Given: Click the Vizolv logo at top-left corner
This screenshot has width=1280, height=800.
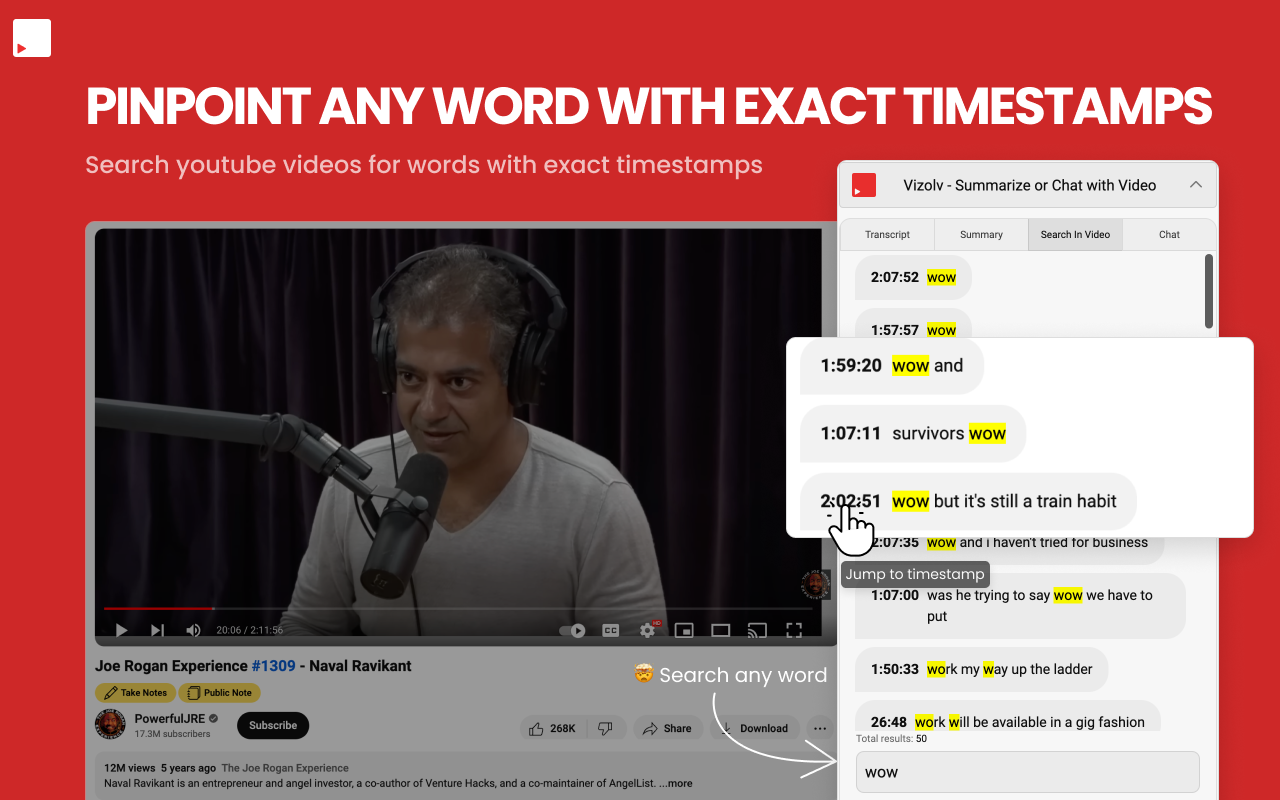Looking at the screenshot, I should 32,38.
